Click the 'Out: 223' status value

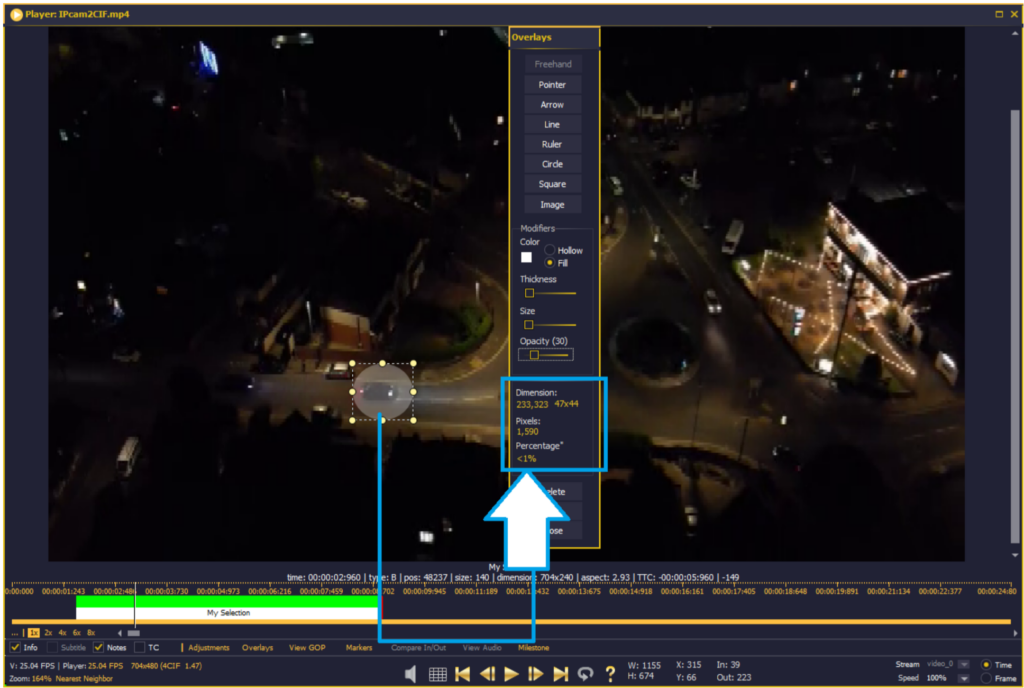pos(734,677)
